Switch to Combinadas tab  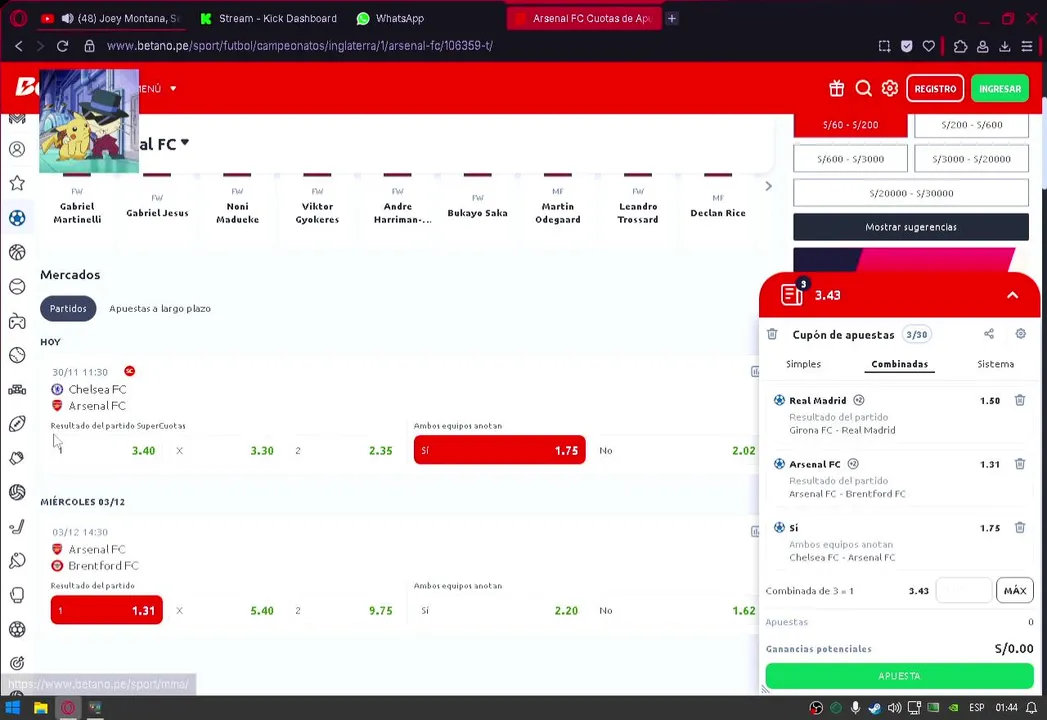coord(899,364)
